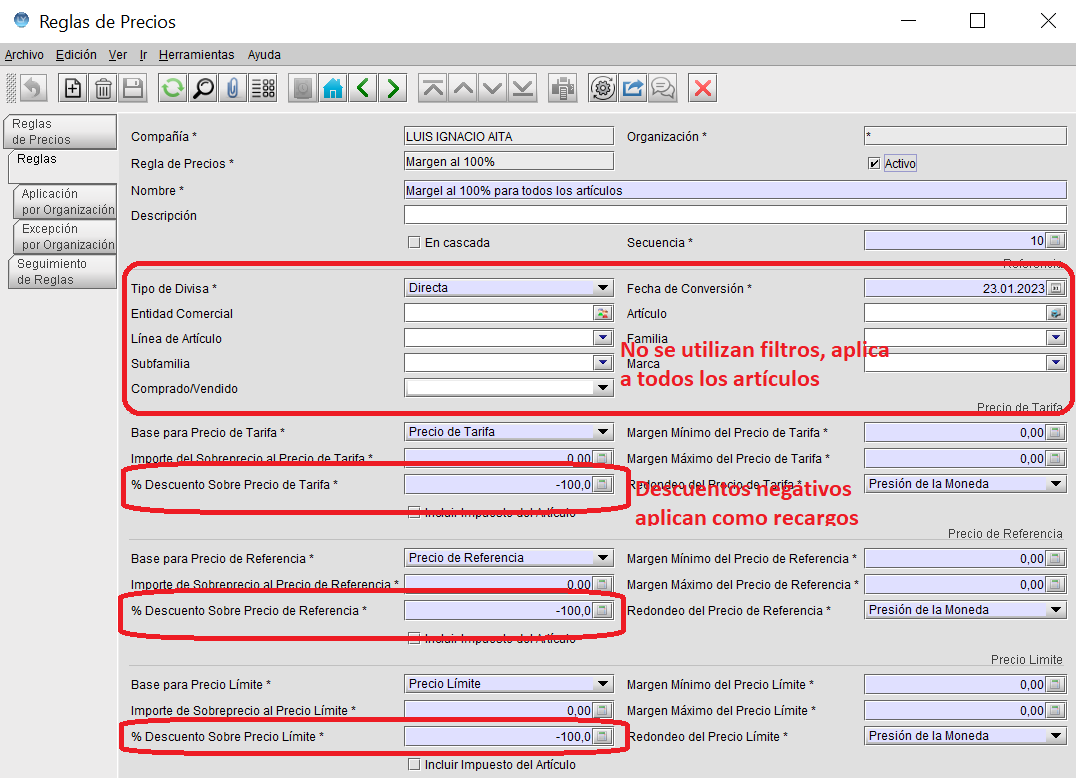Refresh data with the green arrows icon
The width and height of the screenshot is (1076, 778).
tap(173, 88)
